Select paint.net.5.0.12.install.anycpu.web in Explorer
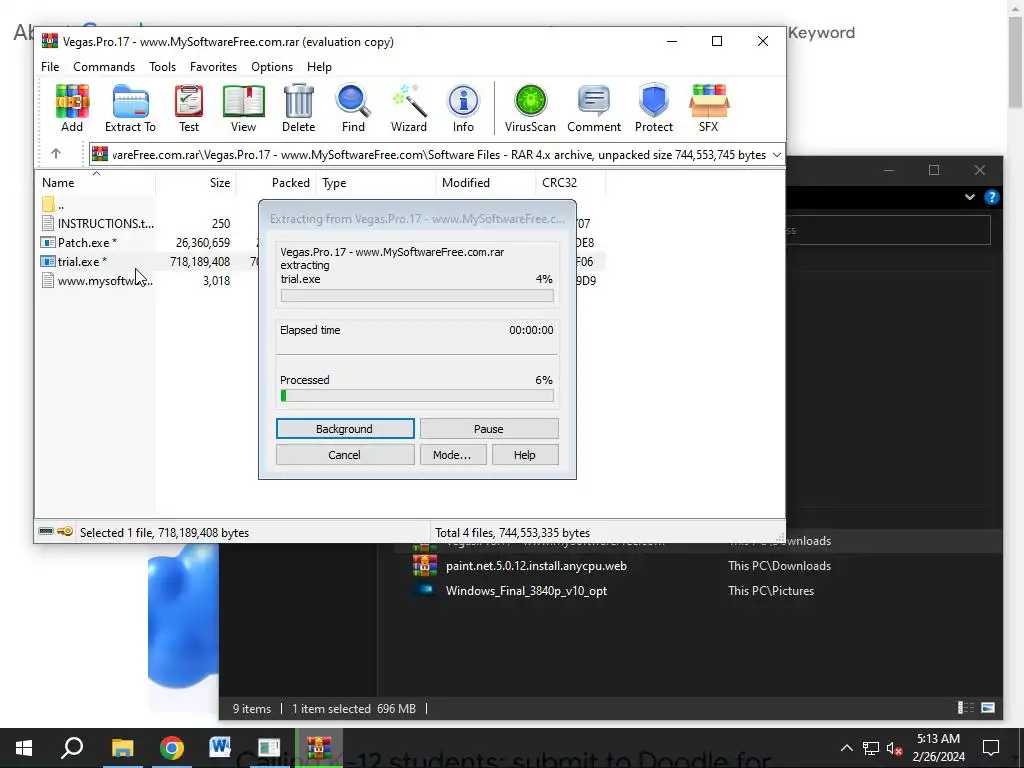 pos(536,566)
